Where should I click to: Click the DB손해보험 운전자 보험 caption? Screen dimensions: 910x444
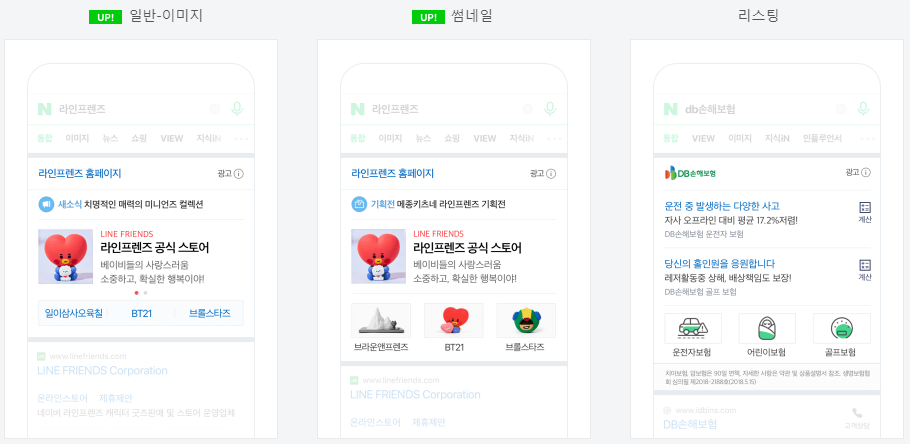(704, 234)
